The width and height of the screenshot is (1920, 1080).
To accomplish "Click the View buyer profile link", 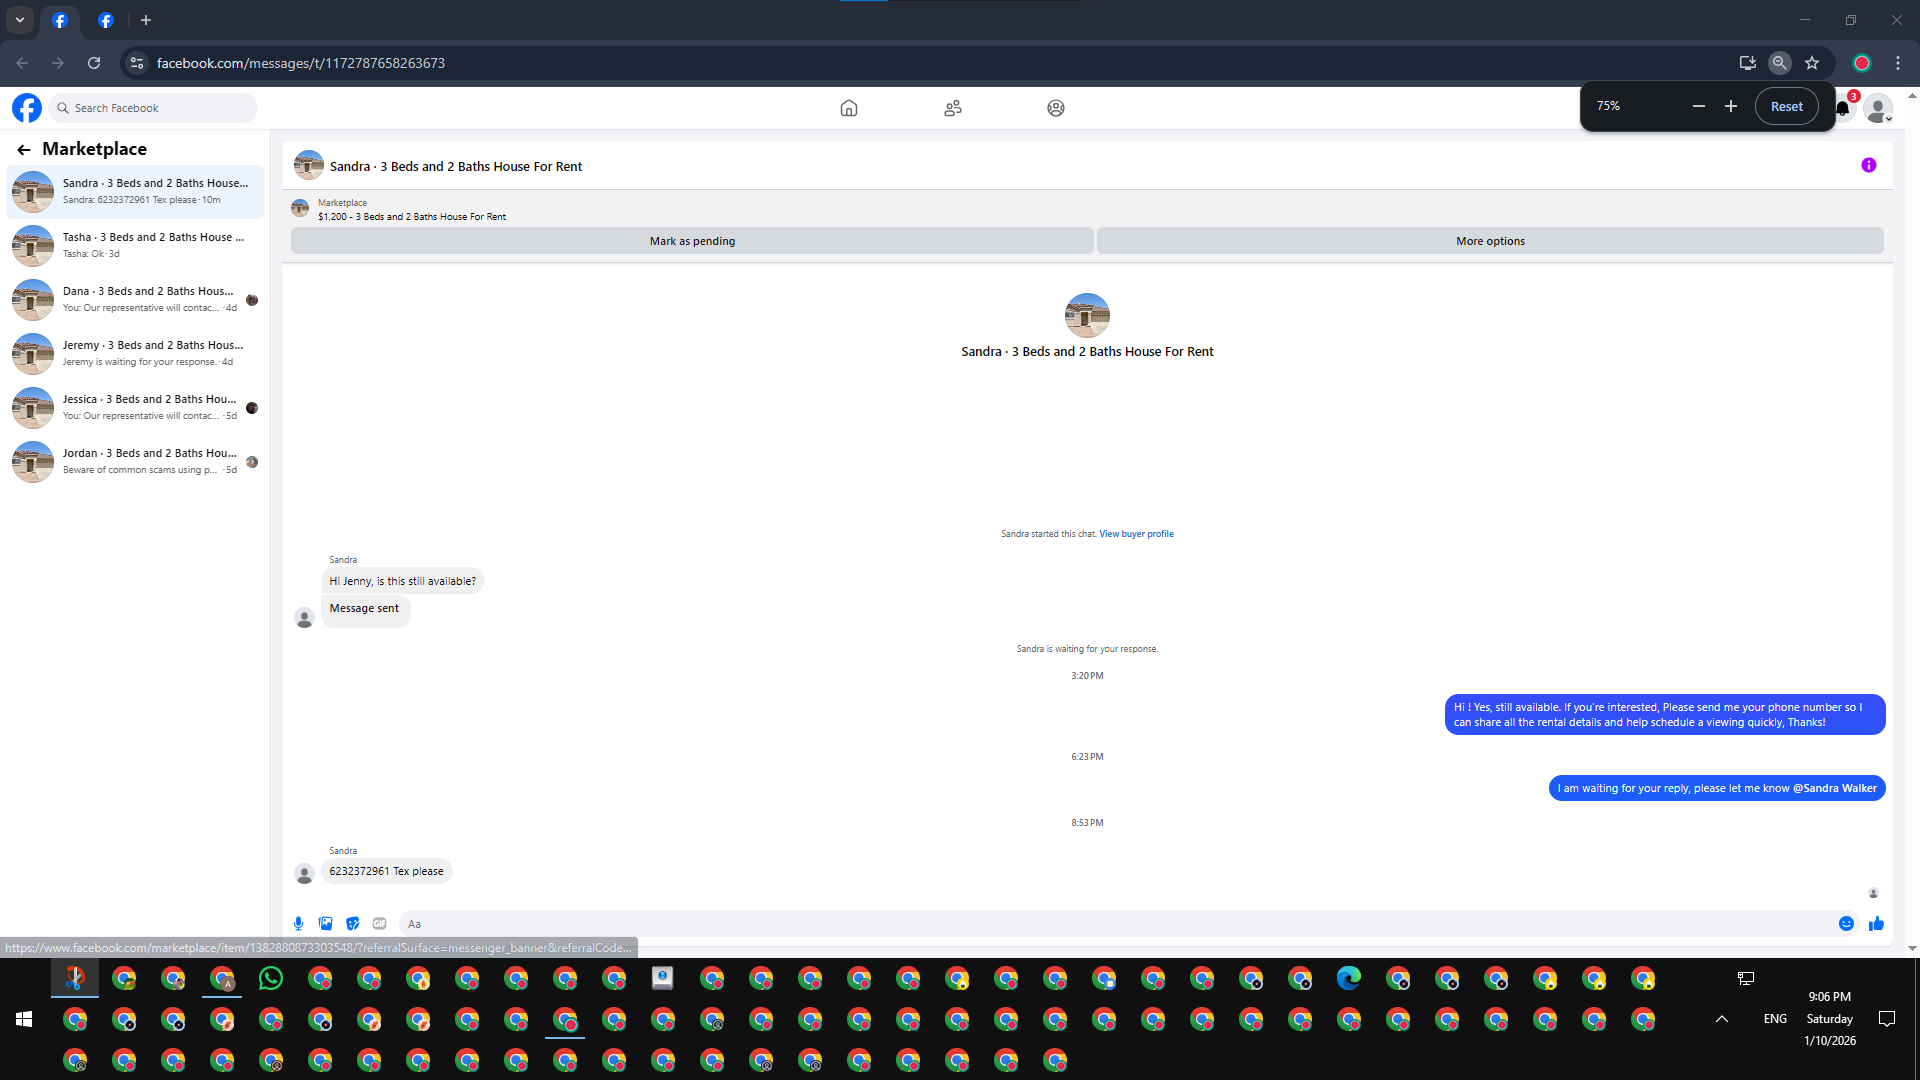I will [1136, 534].
